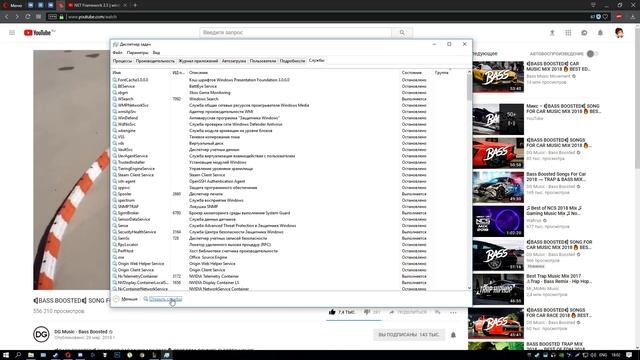Open the DG Music channel avatar
Viewport: 640px width, 360px height.
41,334
